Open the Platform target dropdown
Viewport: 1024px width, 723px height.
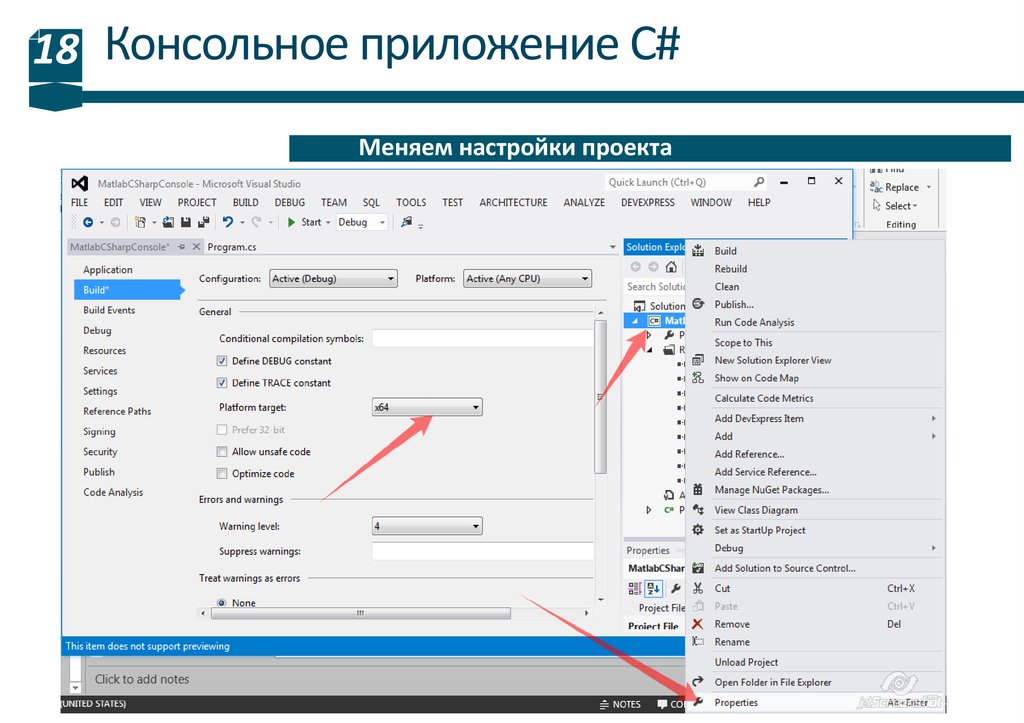coord(427,408)
